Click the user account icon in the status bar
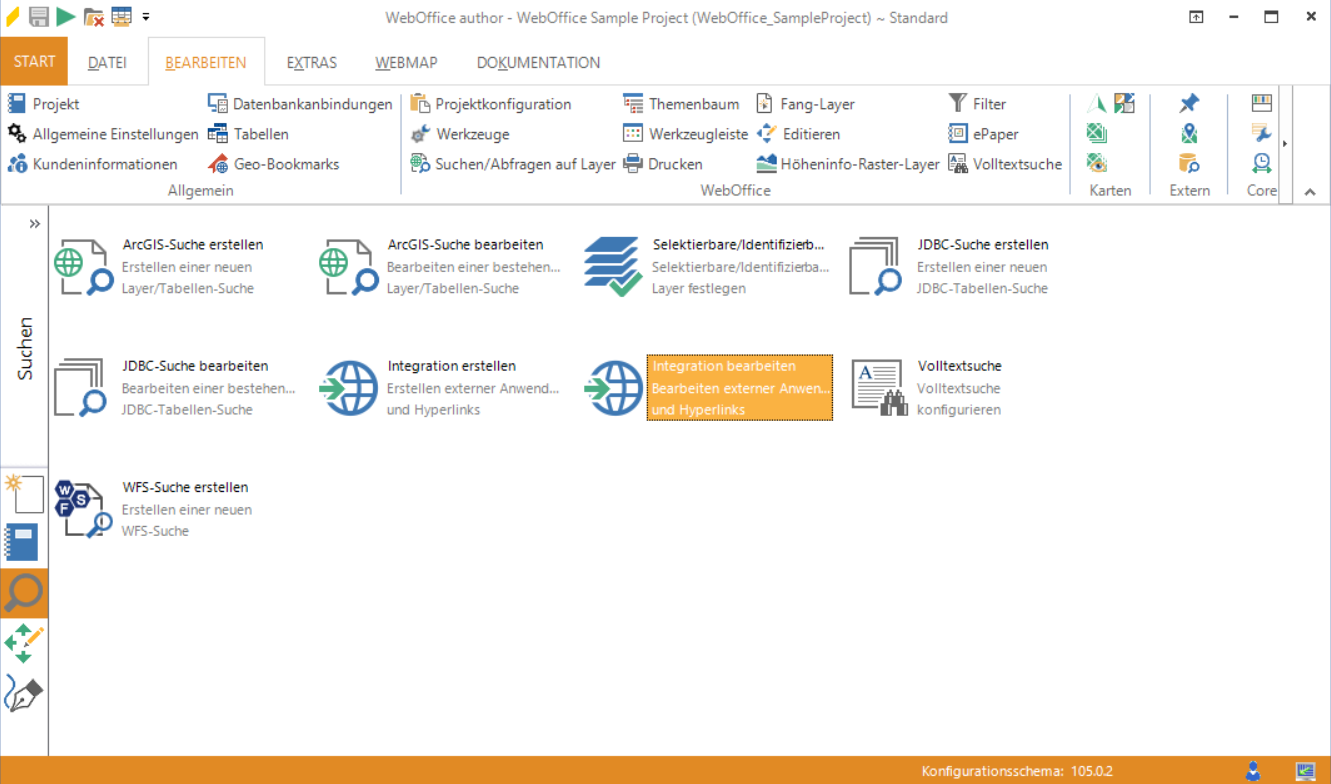1331x784 pixels. pyautogui.click(x=1251, y=770)
